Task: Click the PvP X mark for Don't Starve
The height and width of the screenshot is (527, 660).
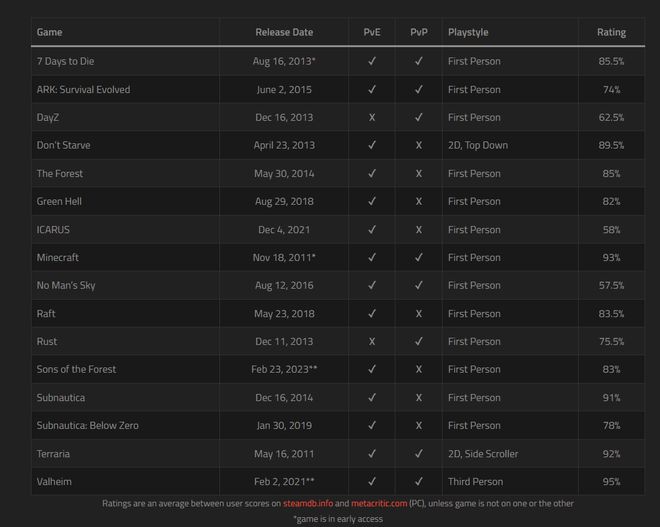Action: coord(418,145)
